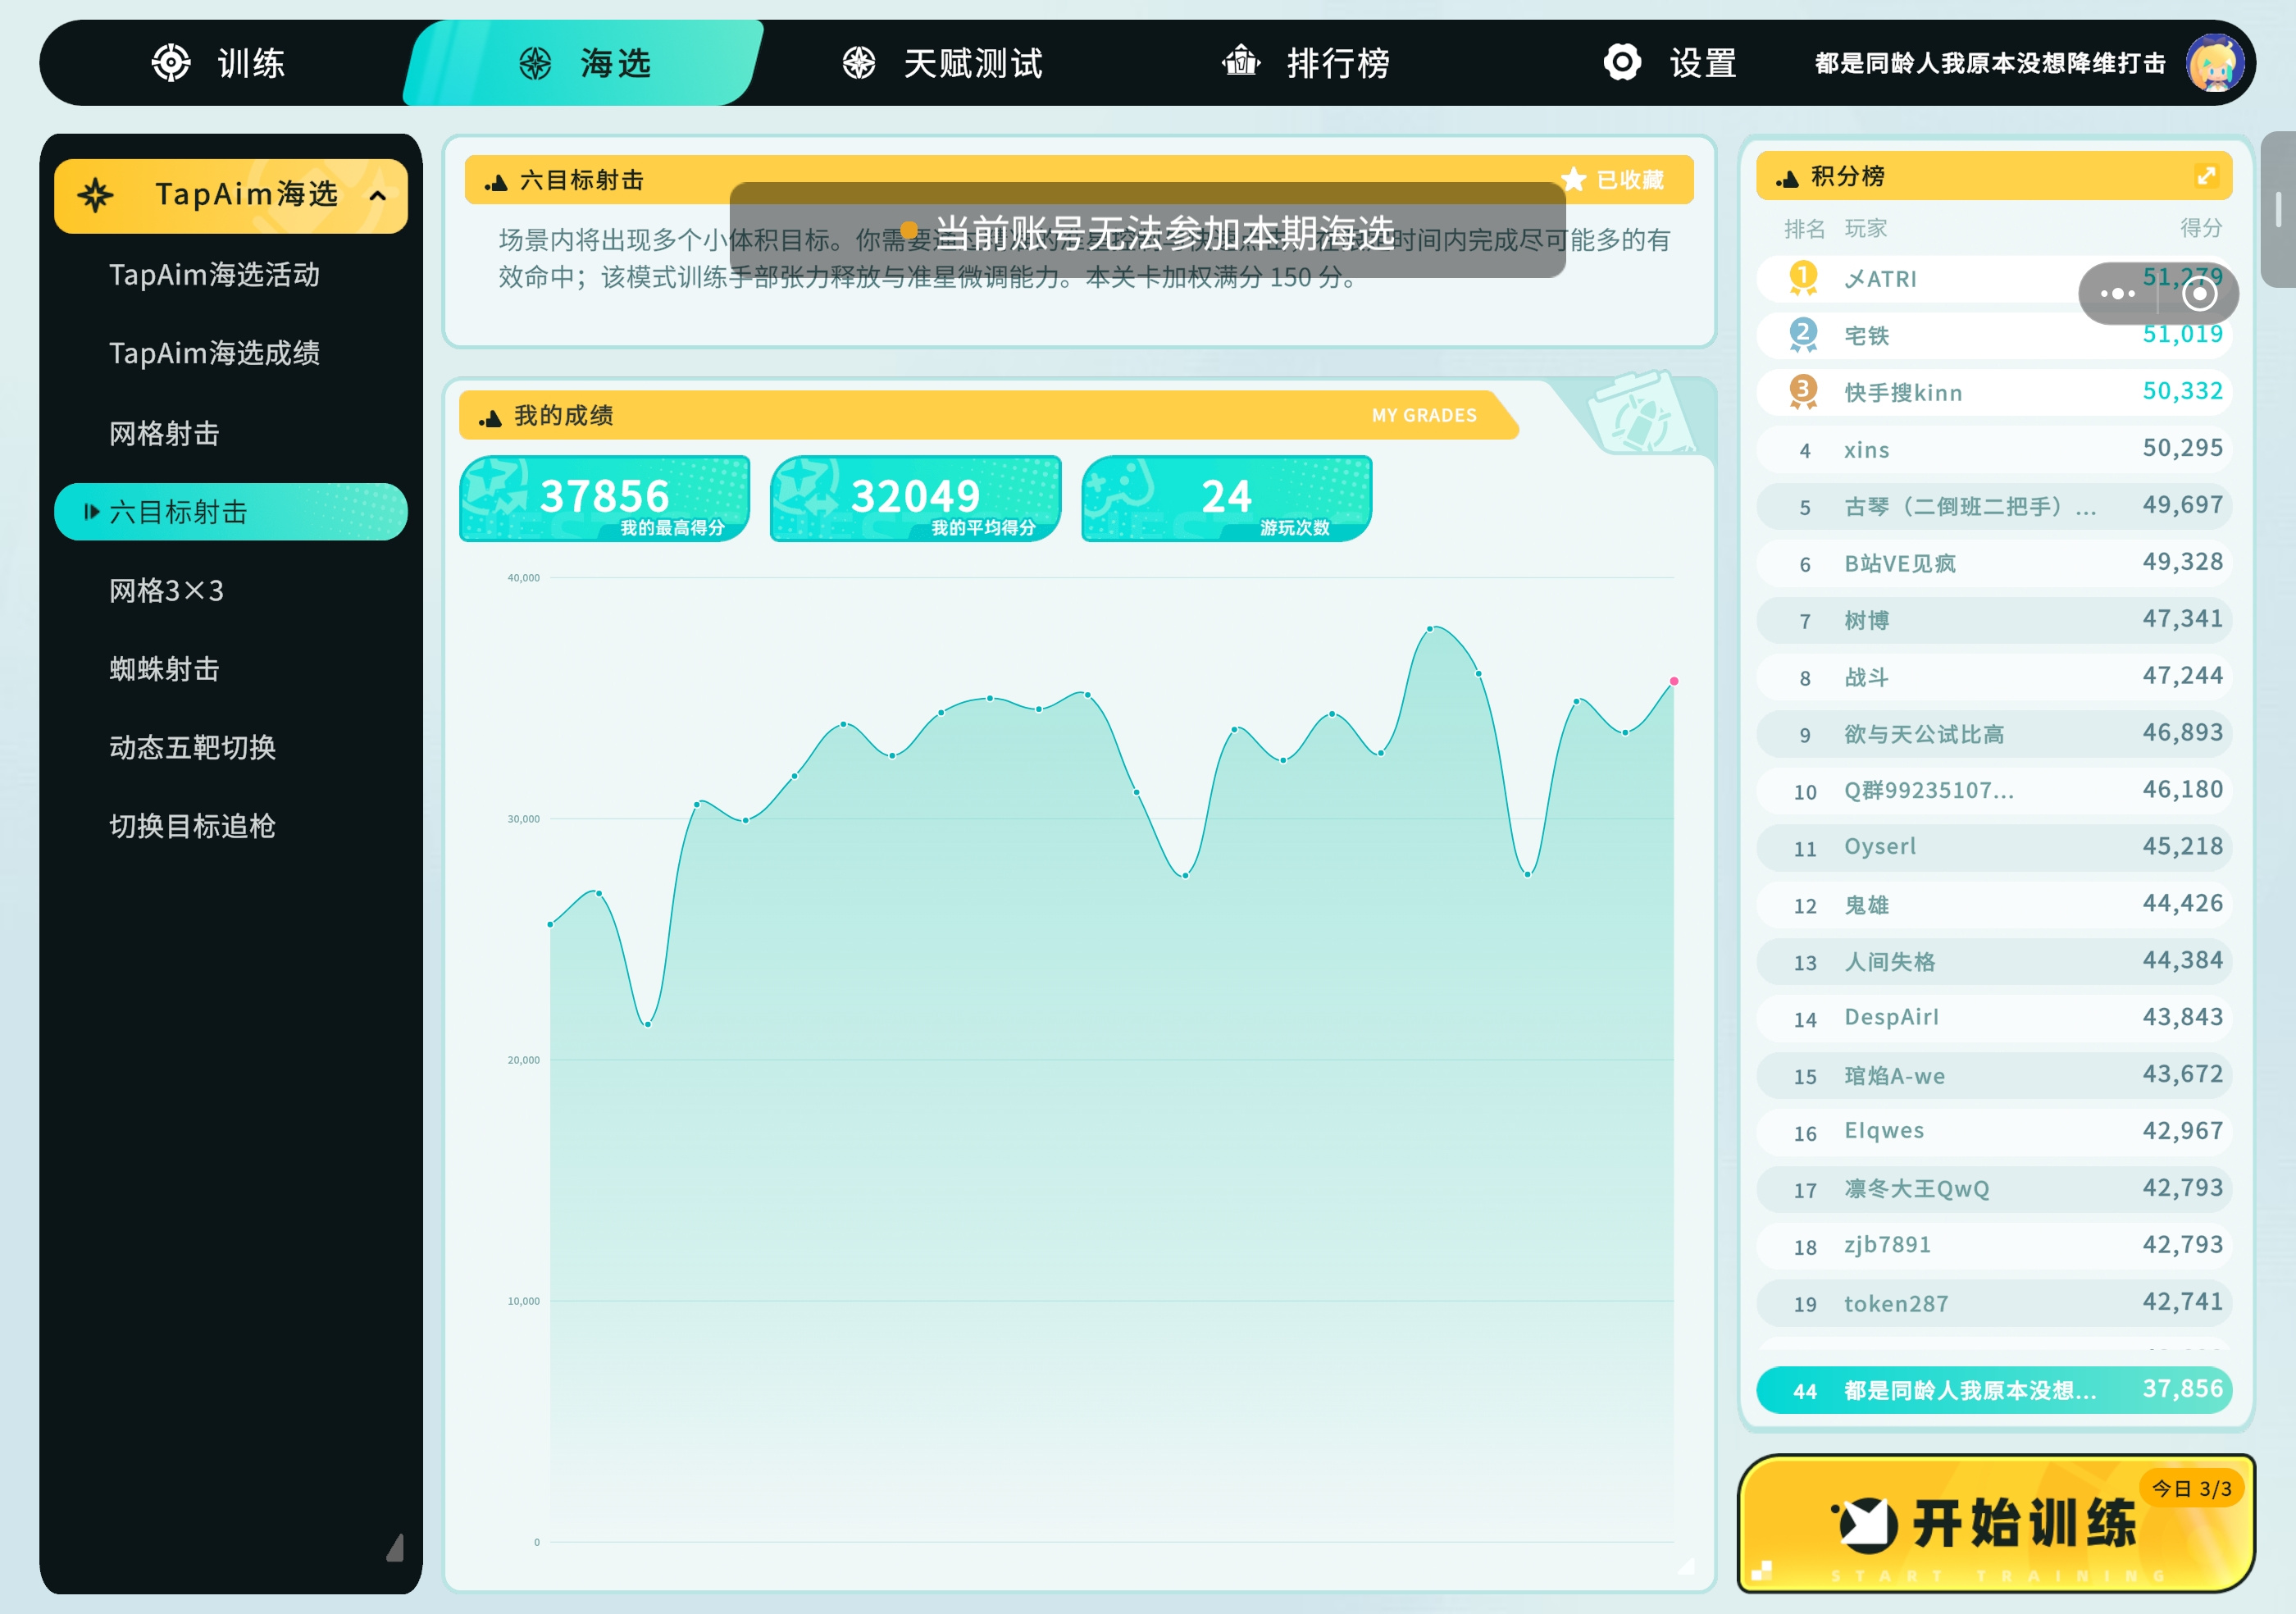Image resolution: width=2296 pixels, height=1614 pixels.
Task: Expand the 积分榜 panel with arrow icon
Action: 2206,176
